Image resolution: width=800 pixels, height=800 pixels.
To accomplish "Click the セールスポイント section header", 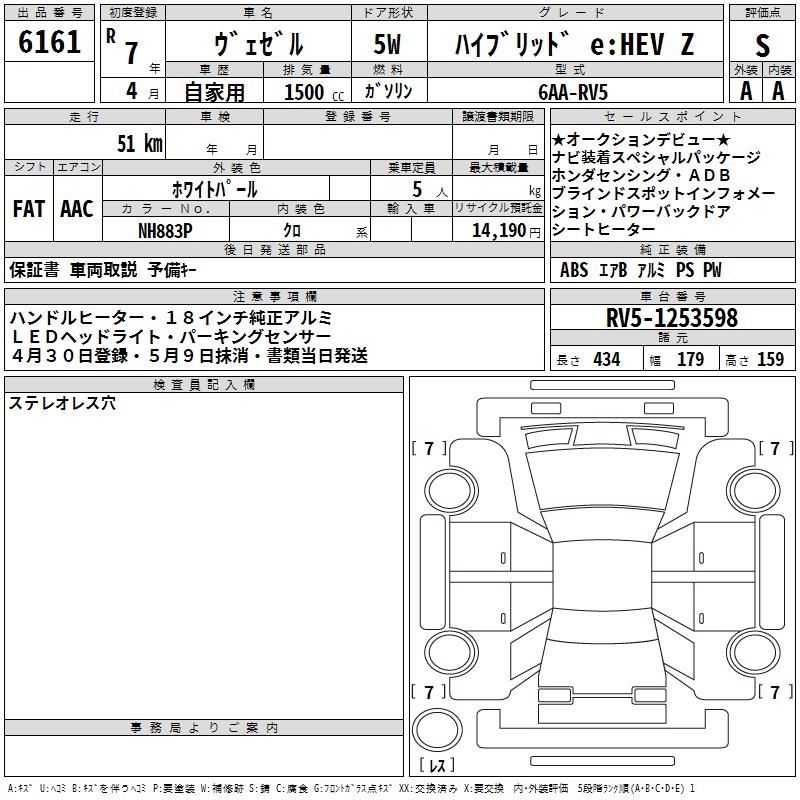I will 672,117.
